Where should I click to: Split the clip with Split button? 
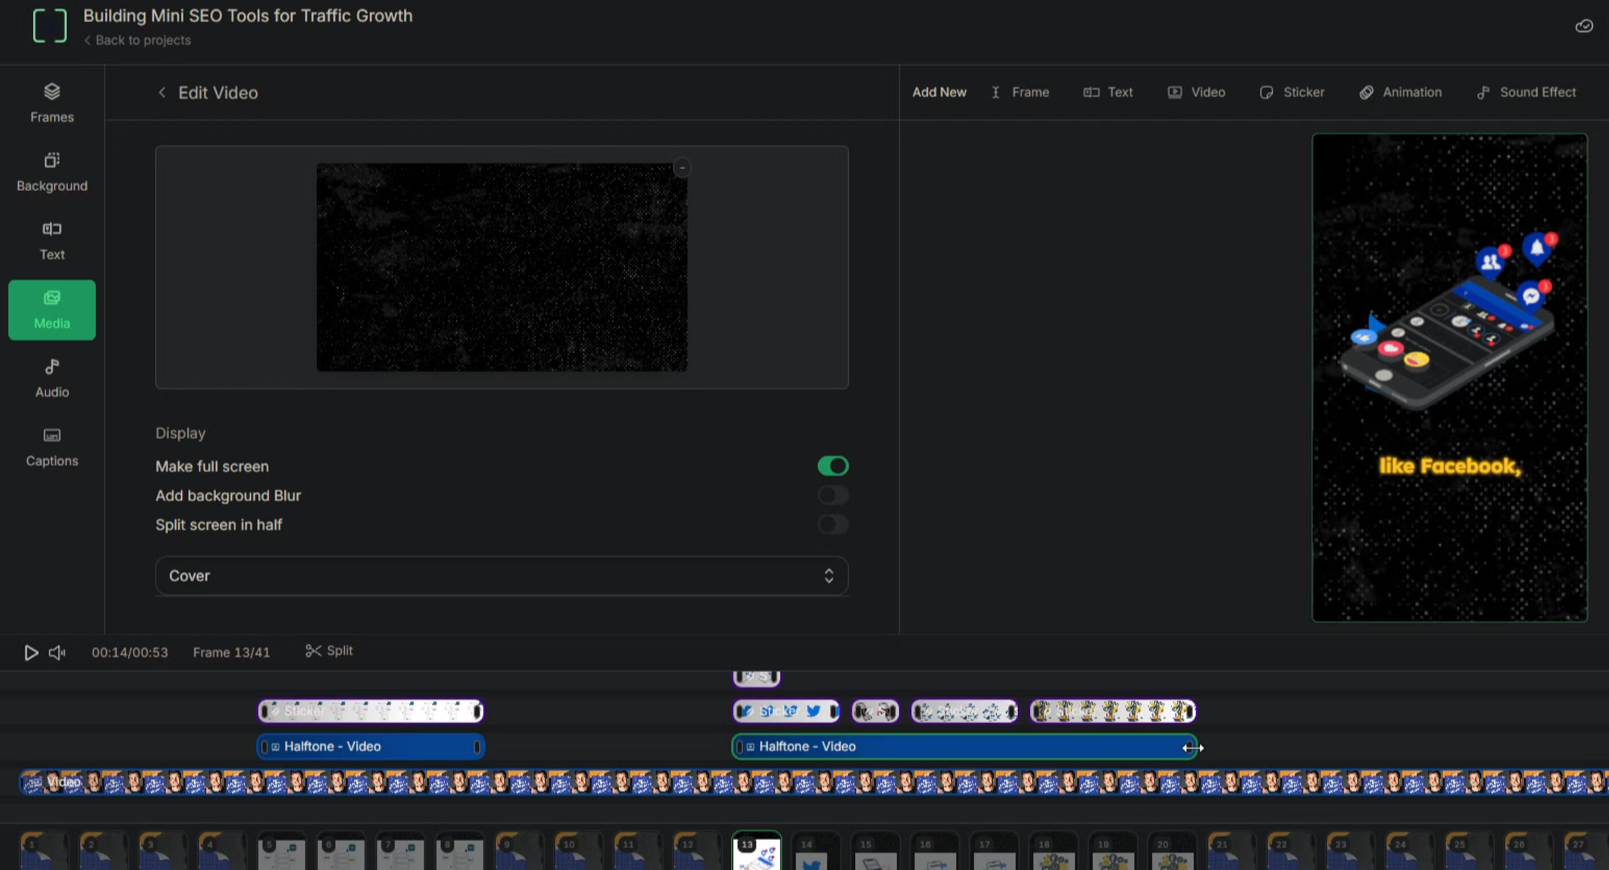329,651
